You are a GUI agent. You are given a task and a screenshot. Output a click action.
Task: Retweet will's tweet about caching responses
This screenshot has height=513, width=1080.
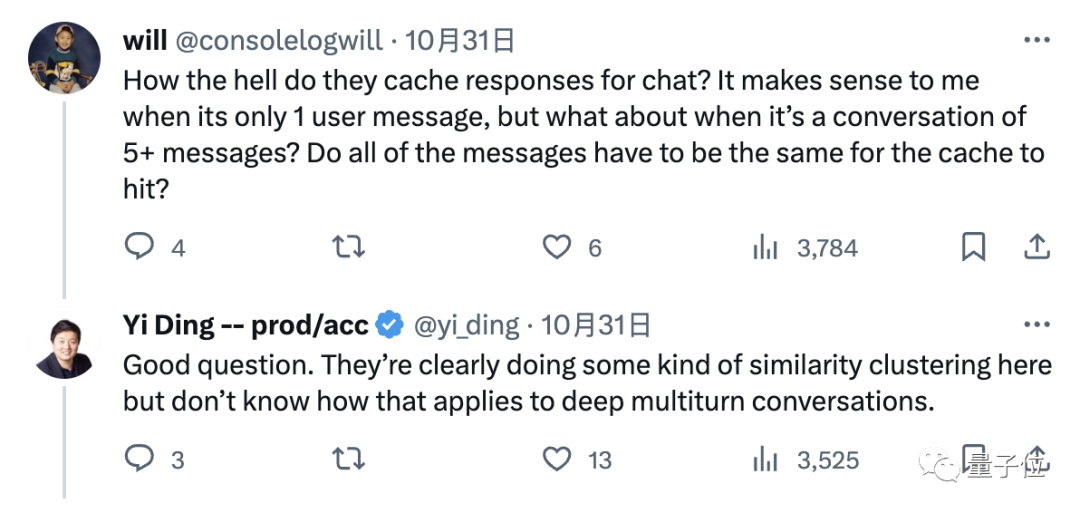[347, 247]
